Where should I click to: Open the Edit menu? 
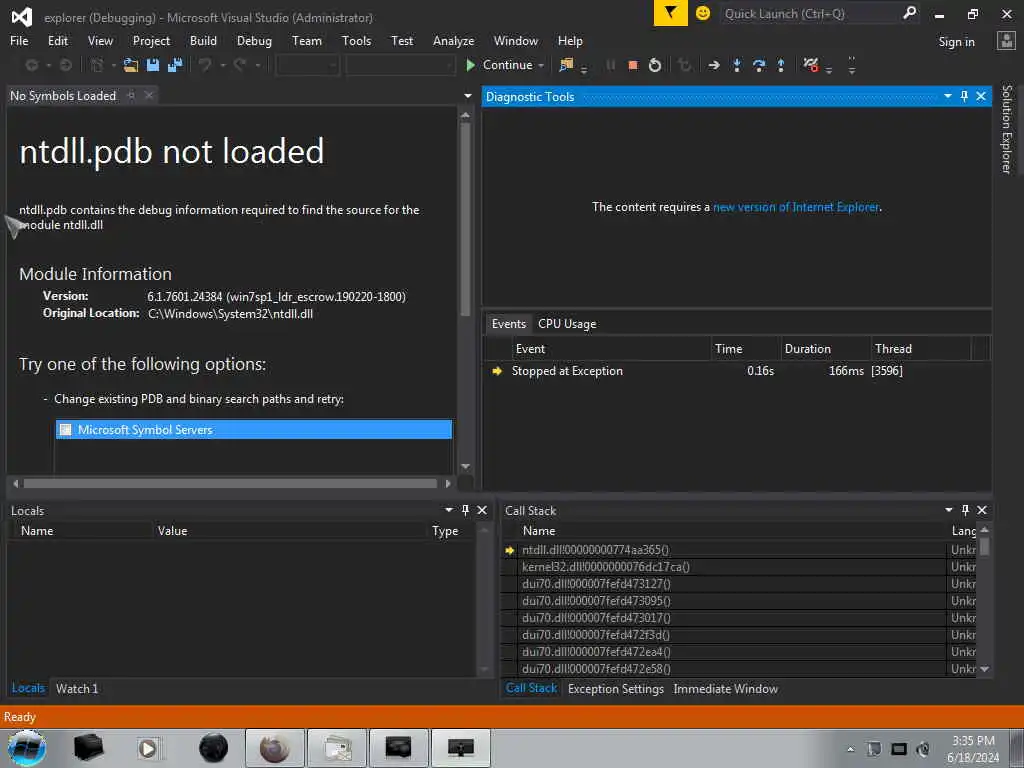(x=57, y=40)
